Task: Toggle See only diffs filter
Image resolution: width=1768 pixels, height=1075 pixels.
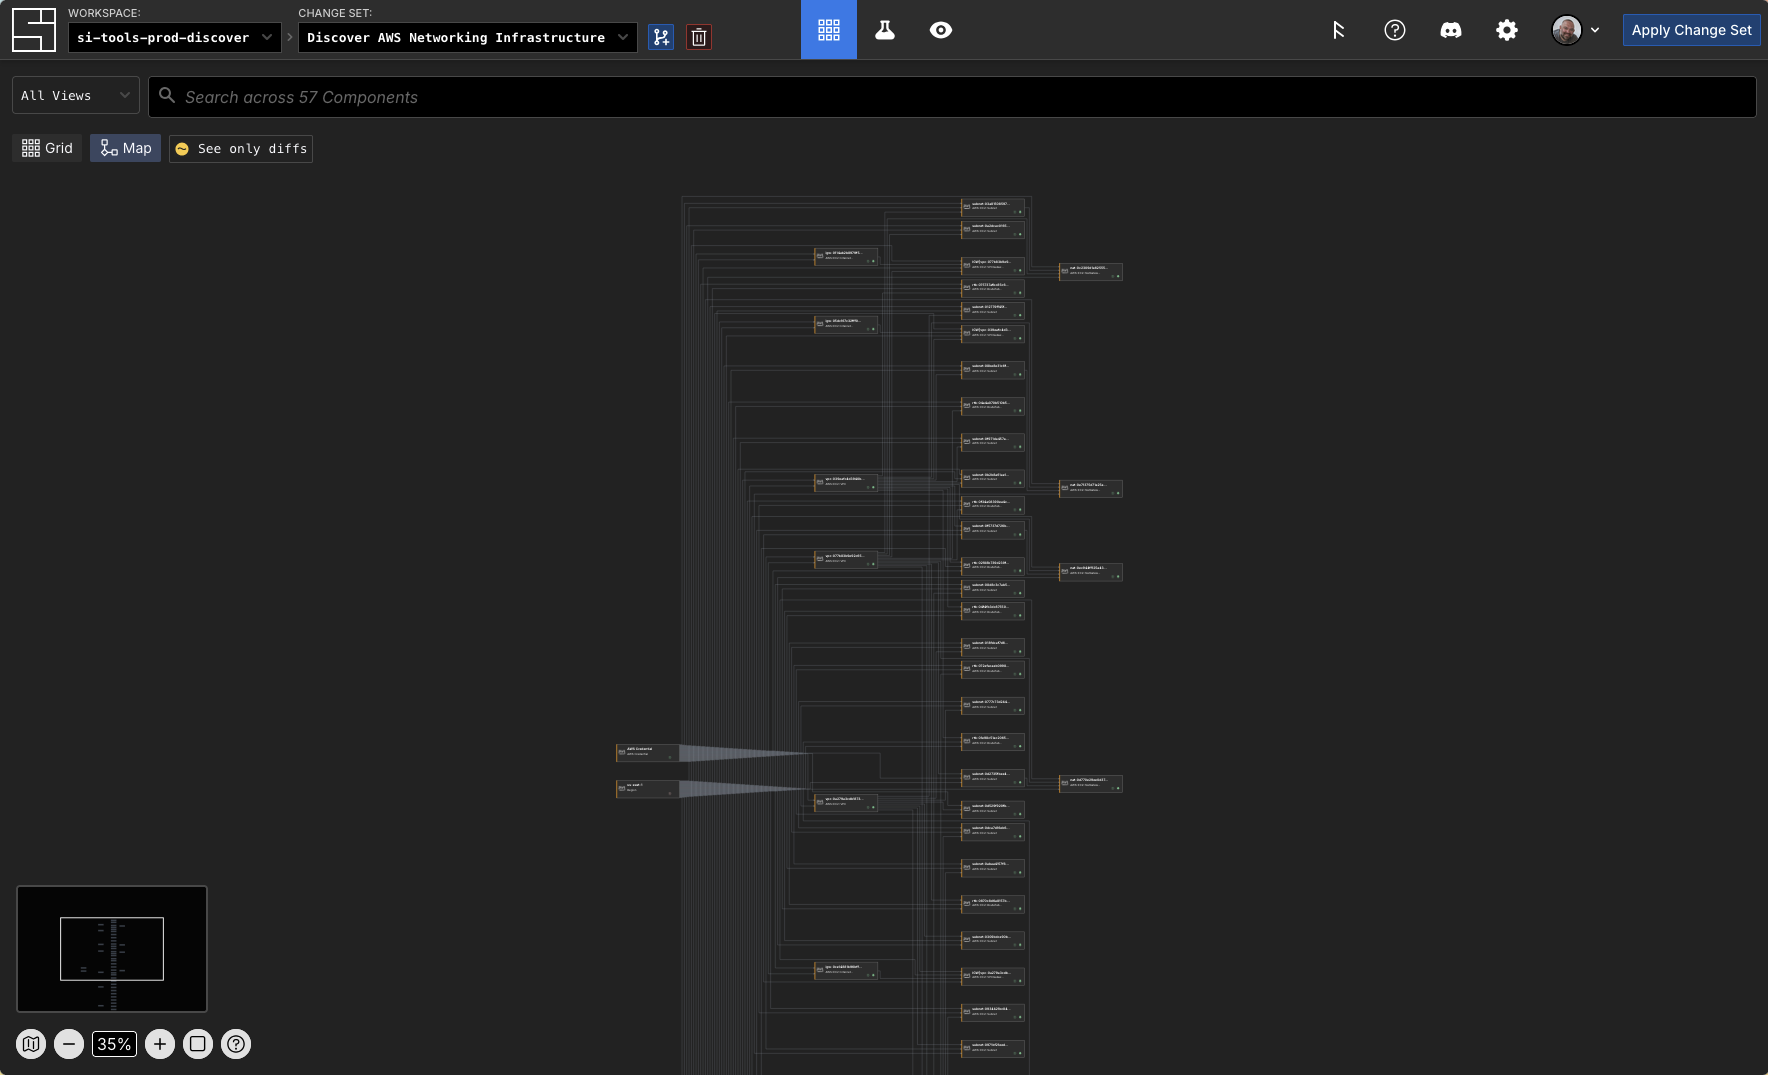Action: (241, 149)
